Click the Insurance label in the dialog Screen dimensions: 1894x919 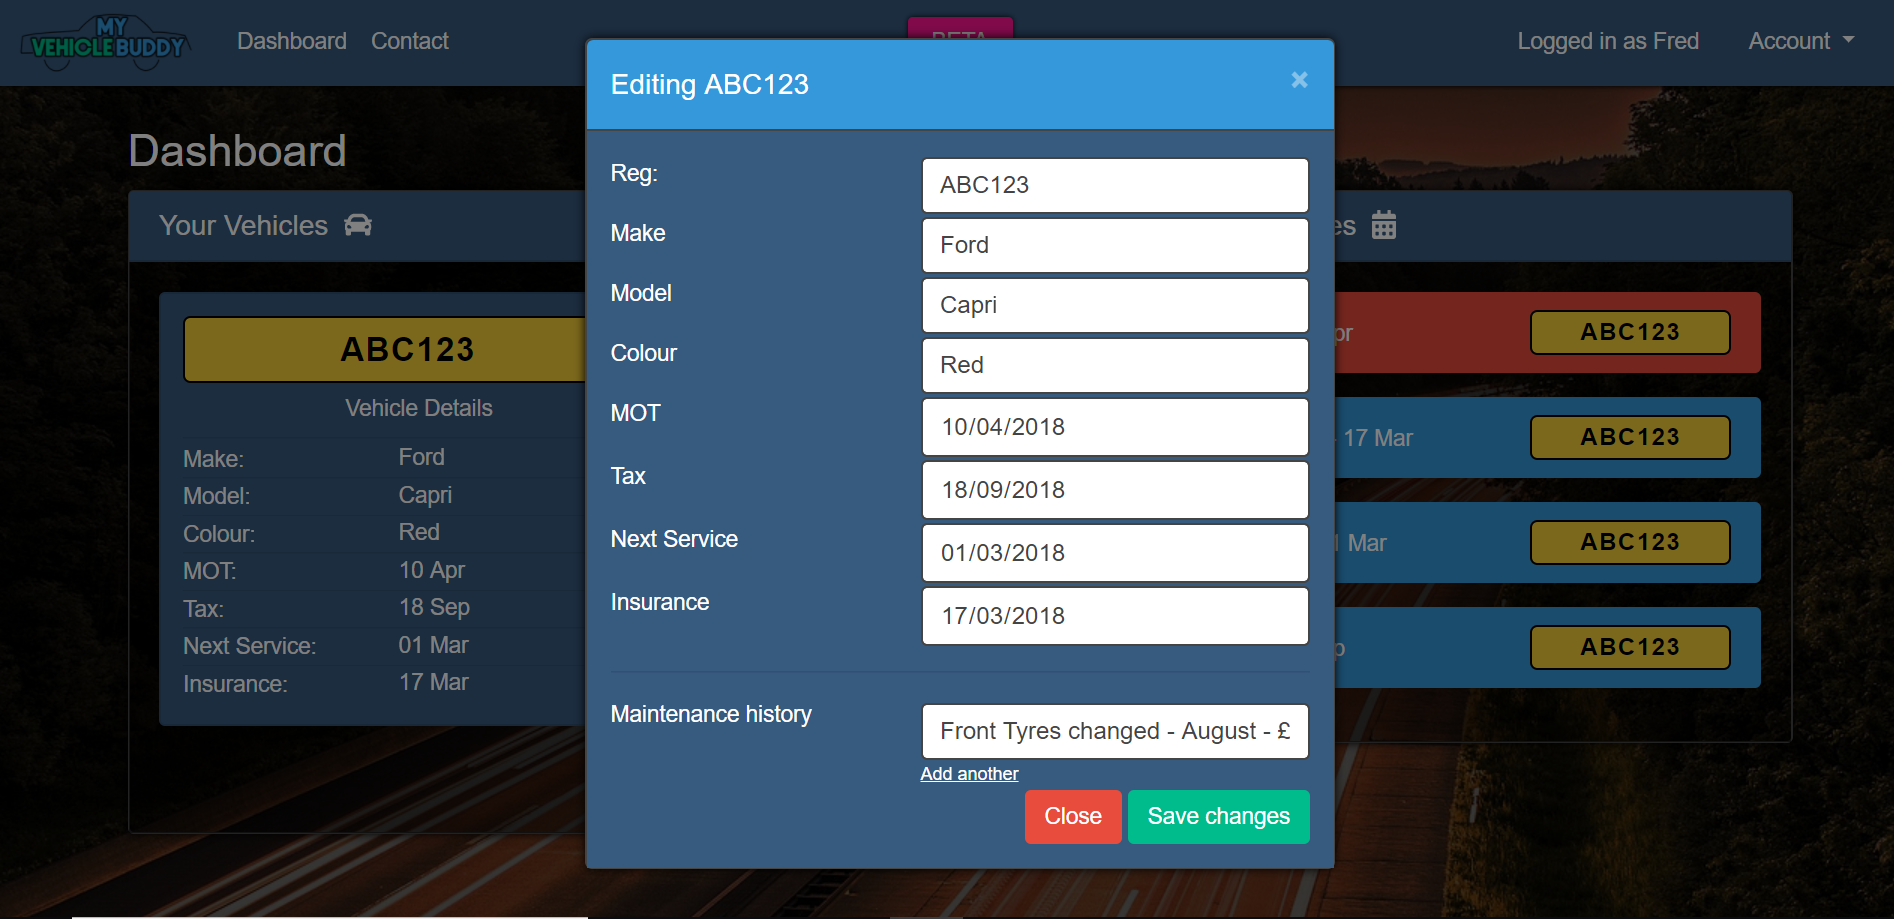coord(660,602)
